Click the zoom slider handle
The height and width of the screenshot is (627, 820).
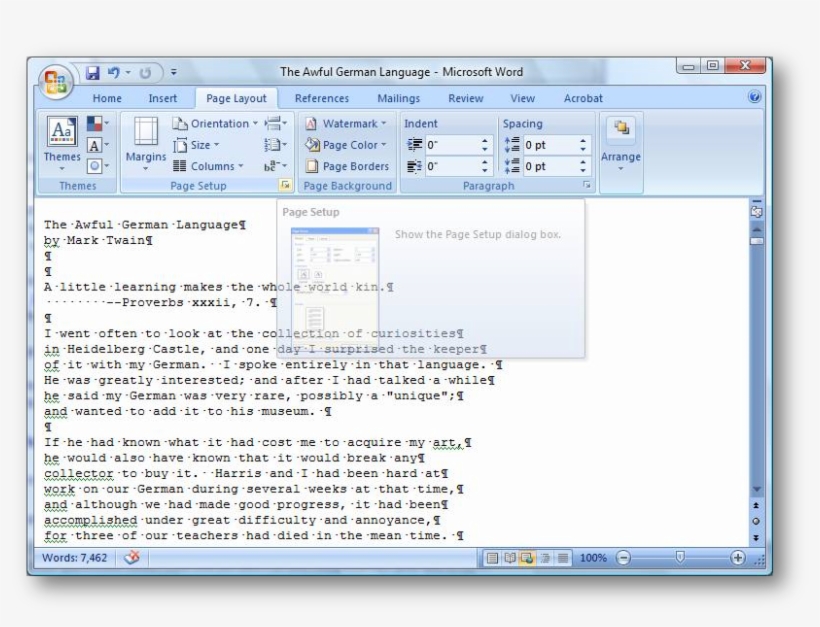point(680,557)
